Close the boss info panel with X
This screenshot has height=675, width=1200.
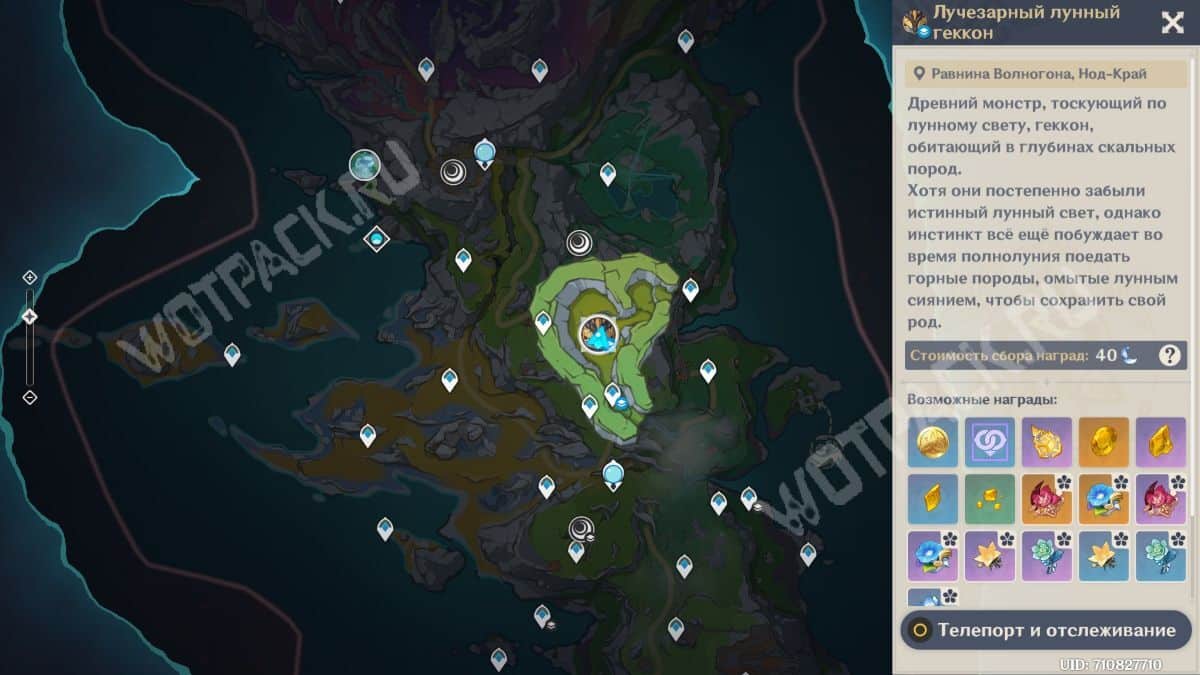[x=1171, y=23]
